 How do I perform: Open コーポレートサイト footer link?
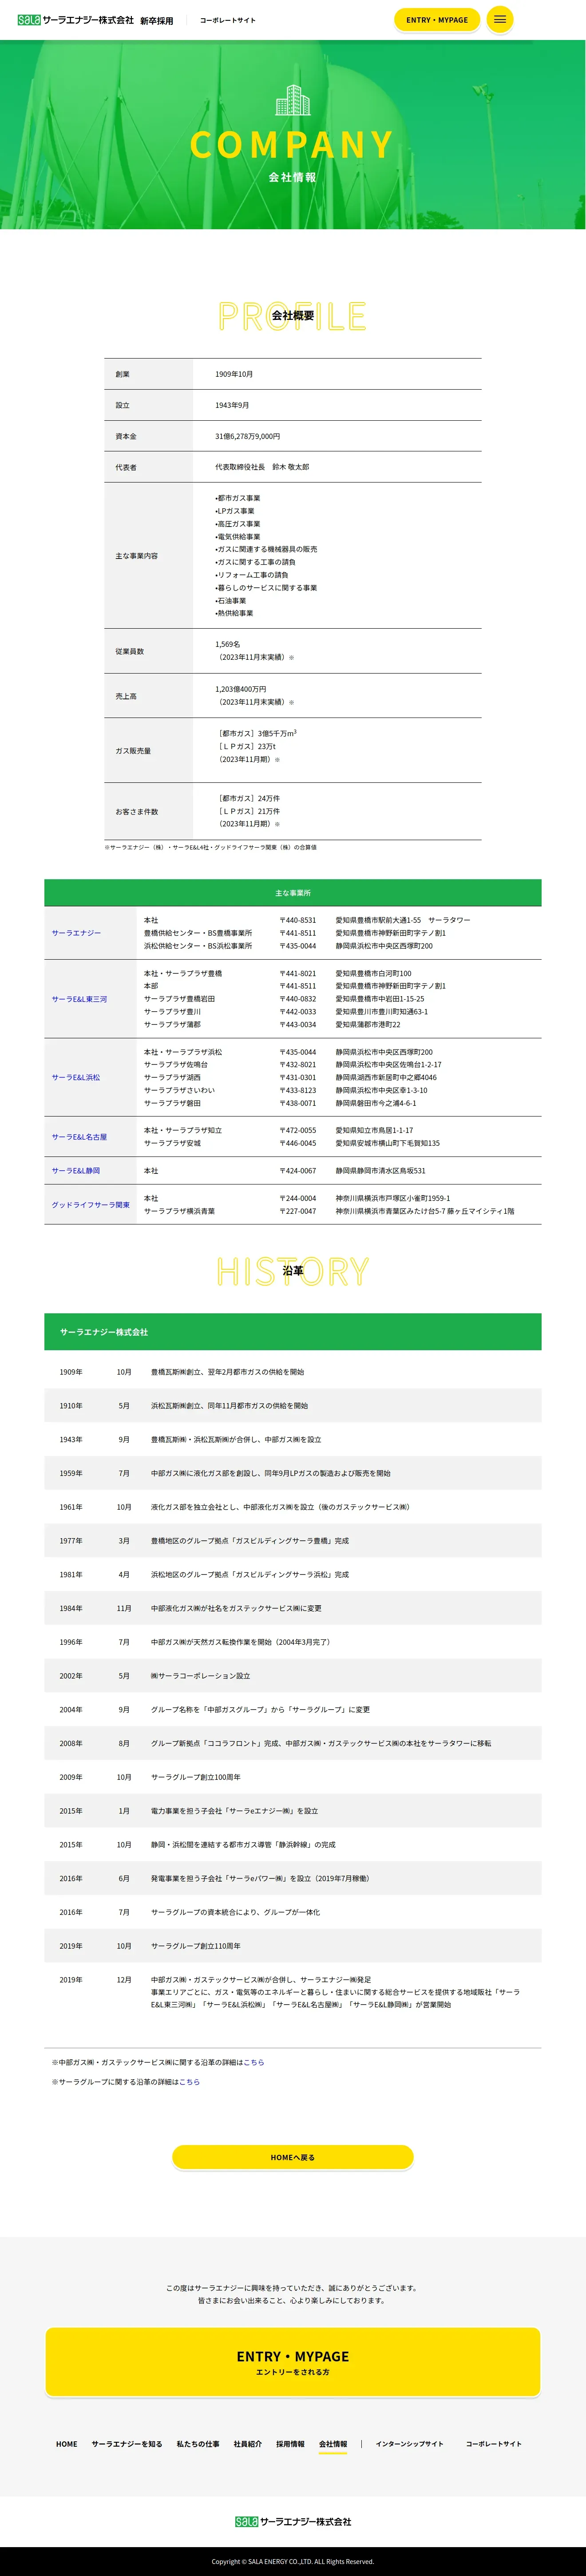(x=494, y=2444)
